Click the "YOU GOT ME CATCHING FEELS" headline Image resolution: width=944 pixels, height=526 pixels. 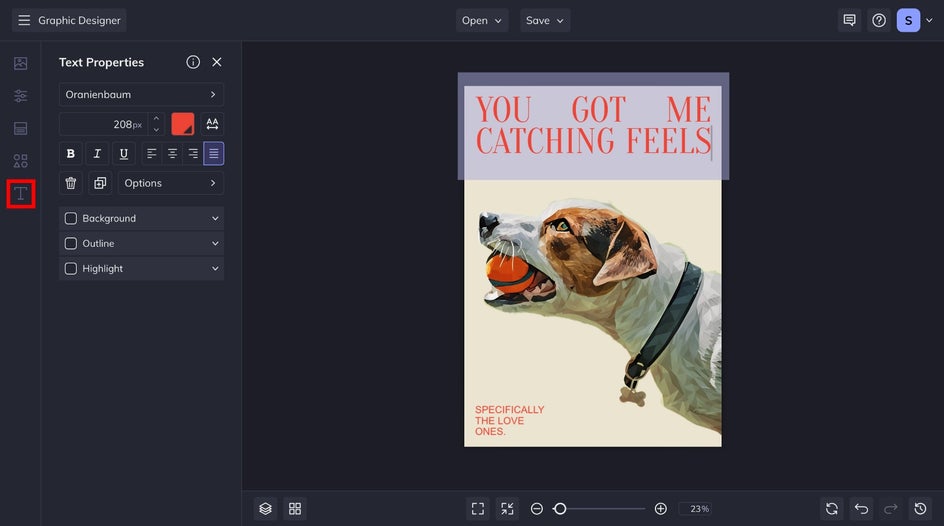pyautogui.click(x=594, y=125)
